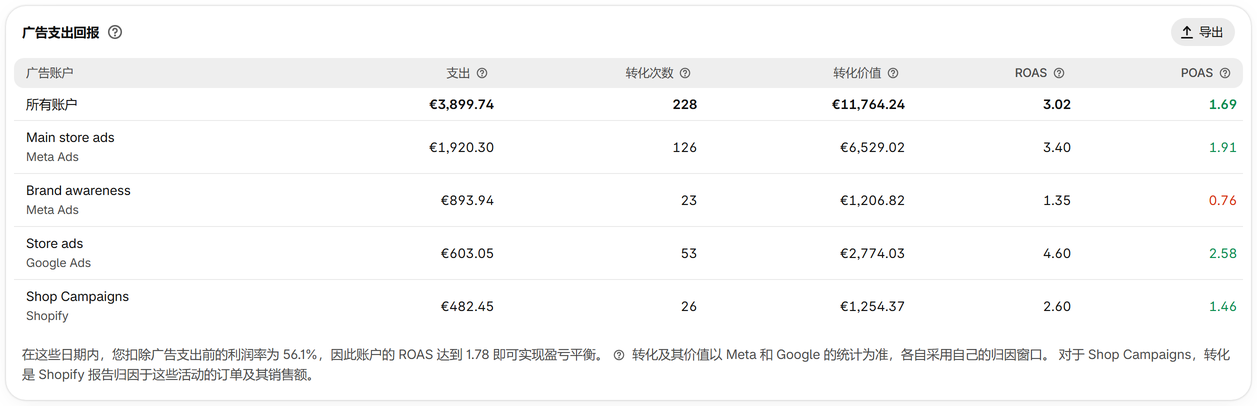
Task: Open the help icon next to 转化次数 header
Action: click(x=685, y=73)
